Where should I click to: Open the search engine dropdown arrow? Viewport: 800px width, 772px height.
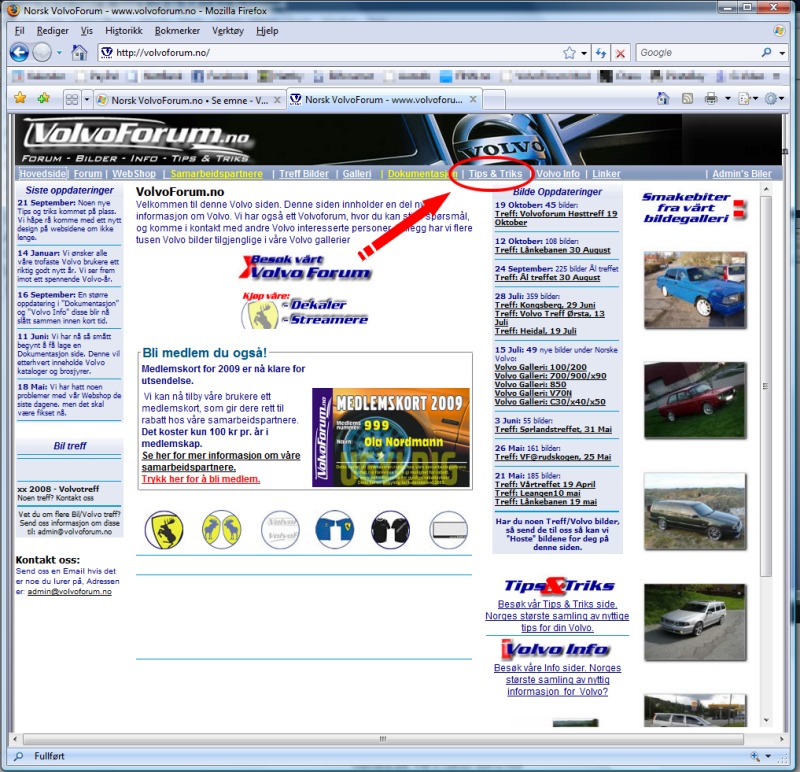pyautogui.click(x=782, y=53)
